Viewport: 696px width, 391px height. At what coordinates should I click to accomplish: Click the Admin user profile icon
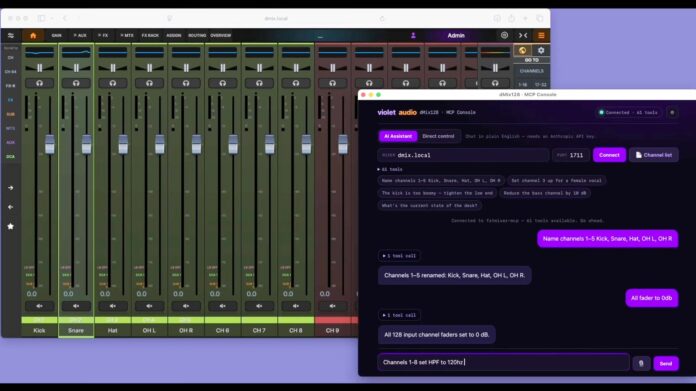point(413,36)
